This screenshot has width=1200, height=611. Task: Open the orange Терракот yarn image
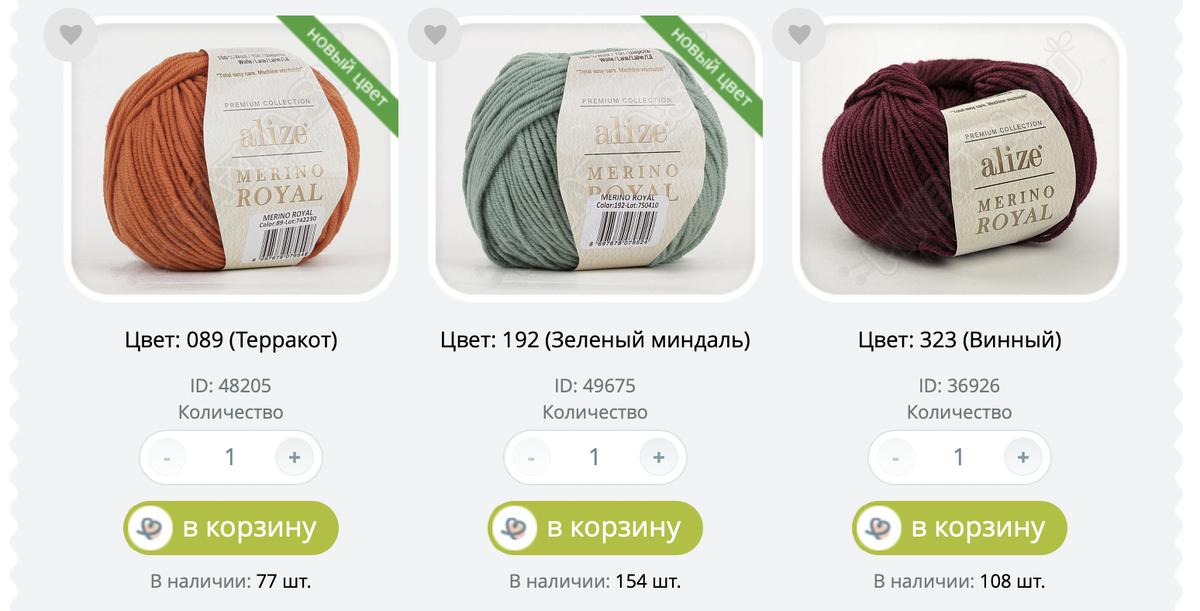pos(231,159)
